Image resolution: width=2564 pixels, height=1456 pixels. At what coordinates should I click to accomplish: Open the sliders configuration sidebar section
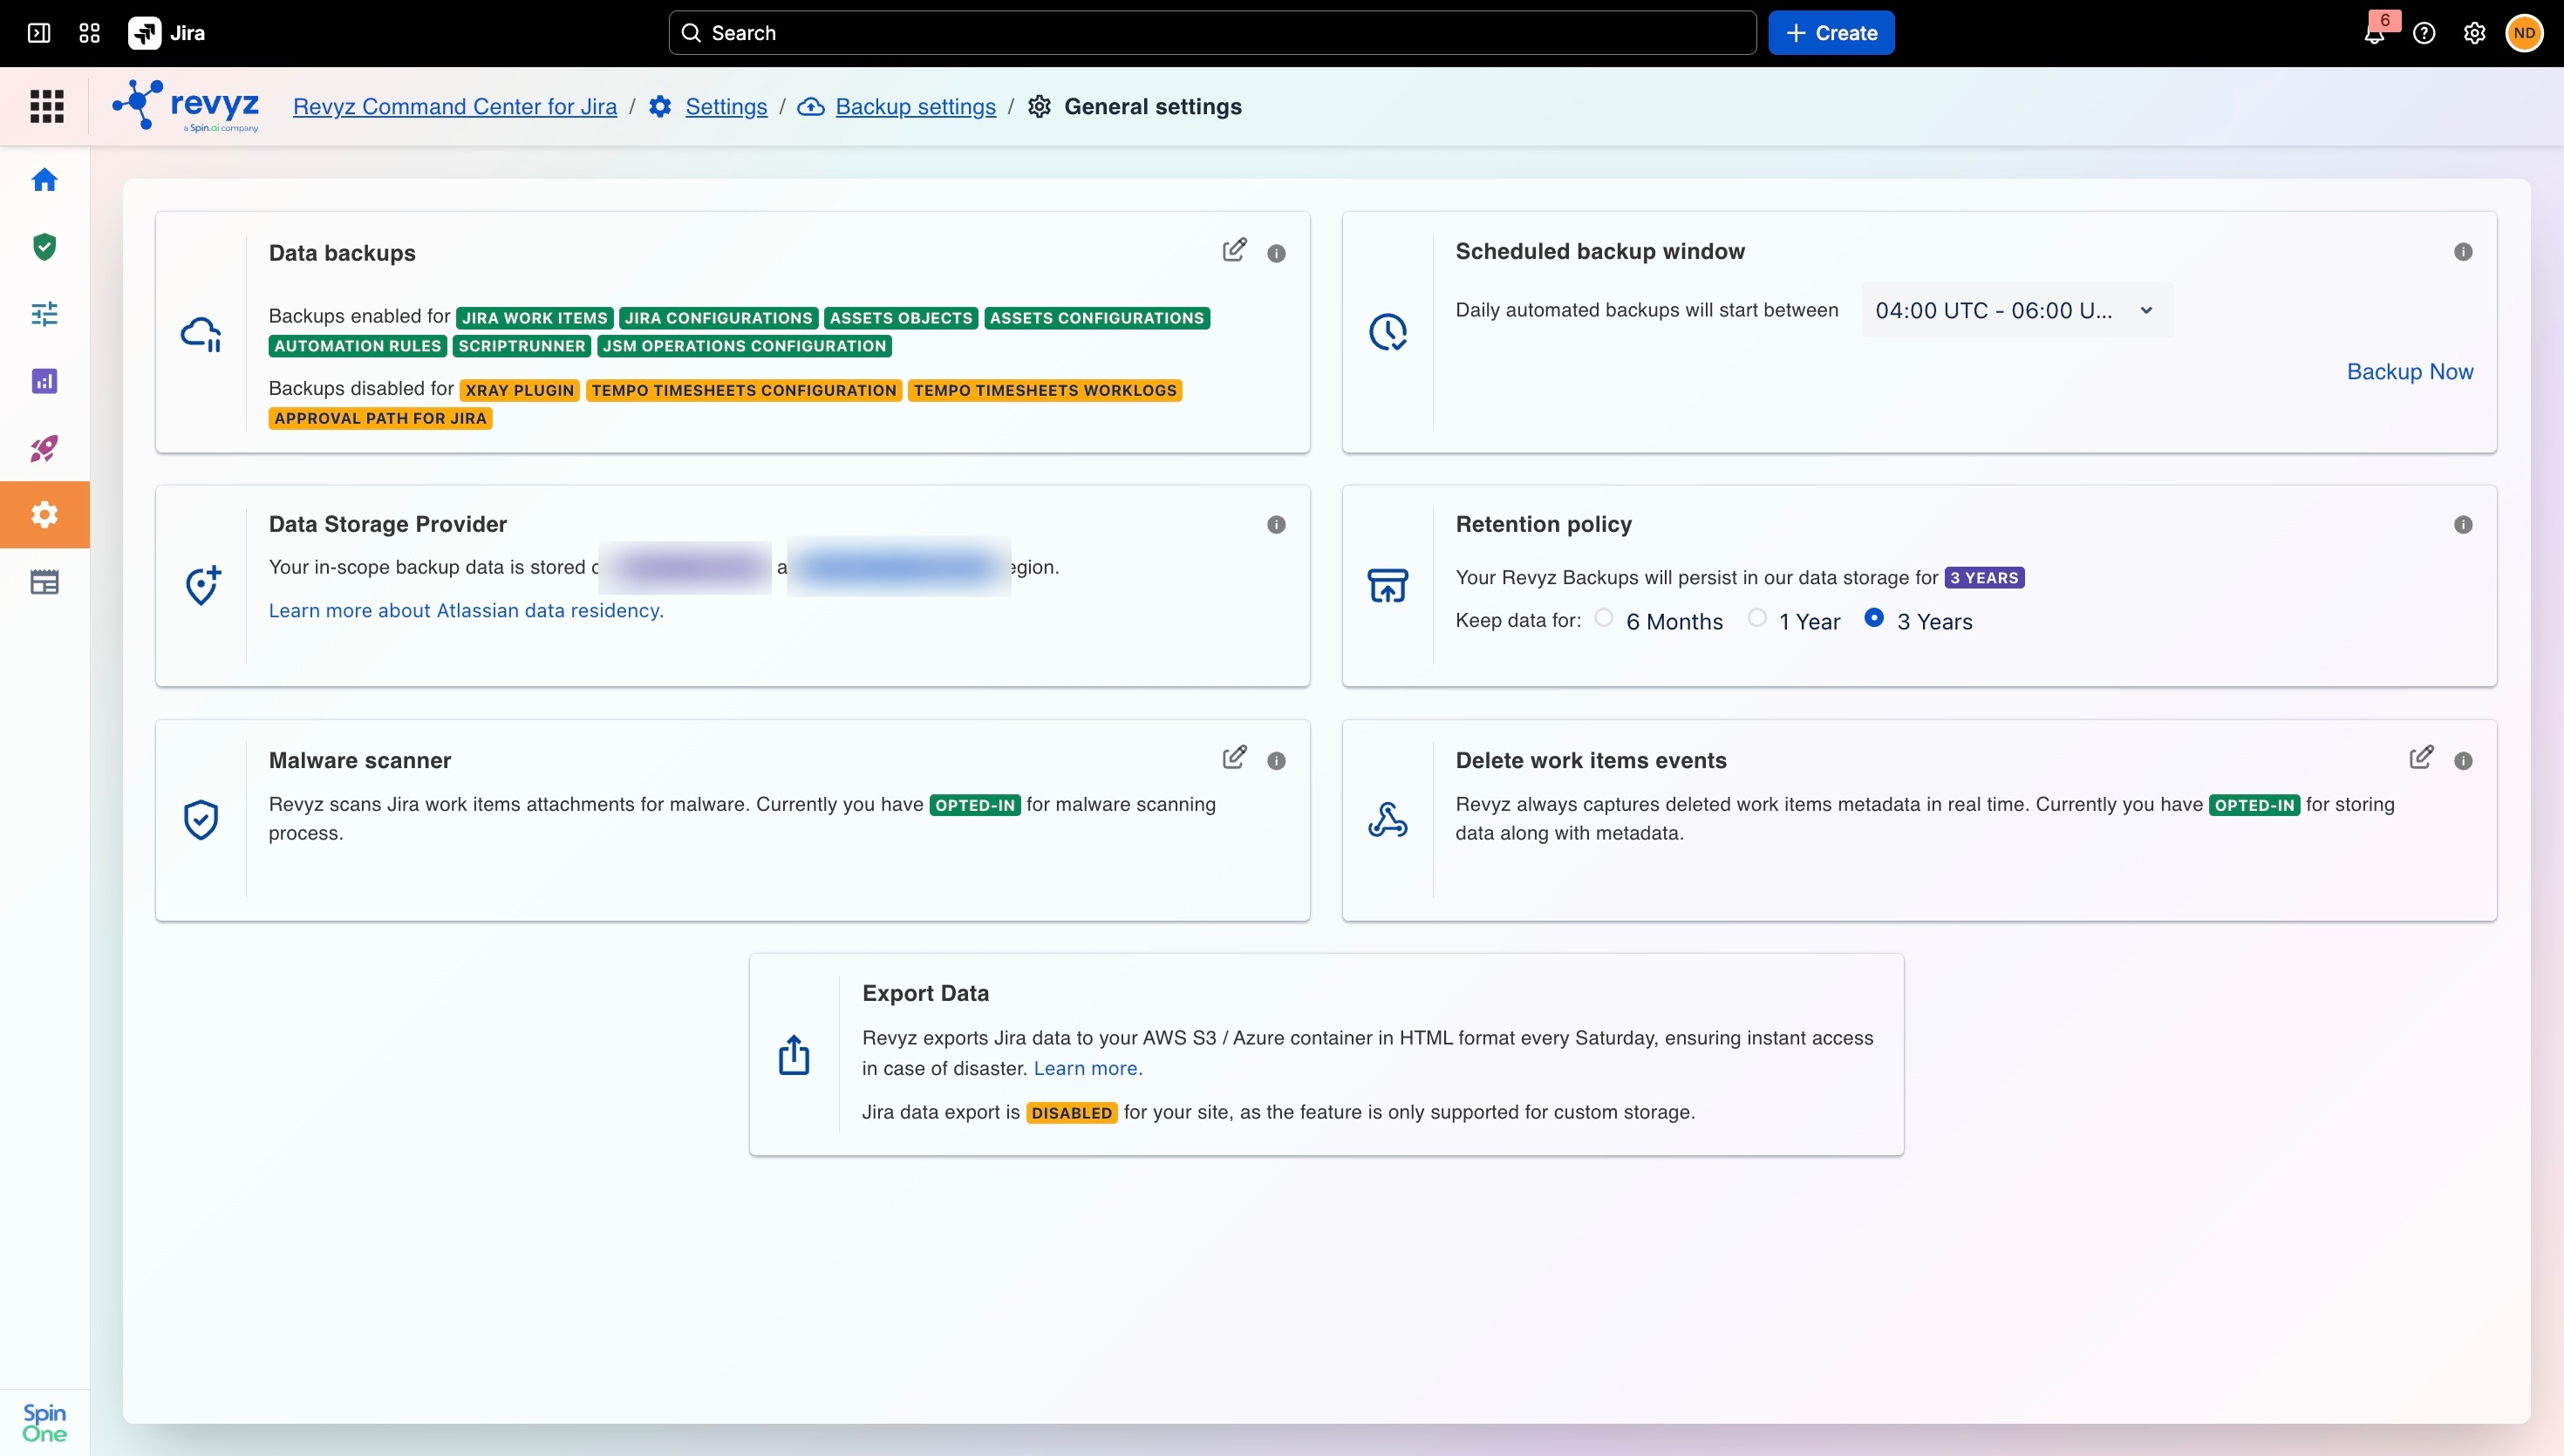coord(44,314)
